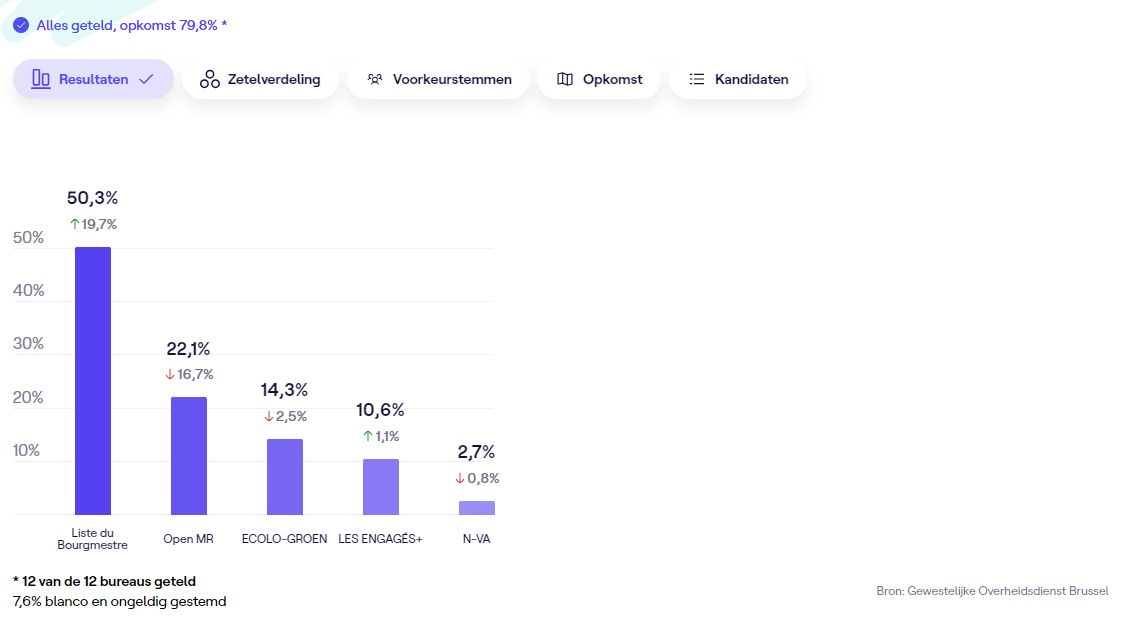Click the small N-VA bar
Screen dimensions: 1122x618
[477, 508]
